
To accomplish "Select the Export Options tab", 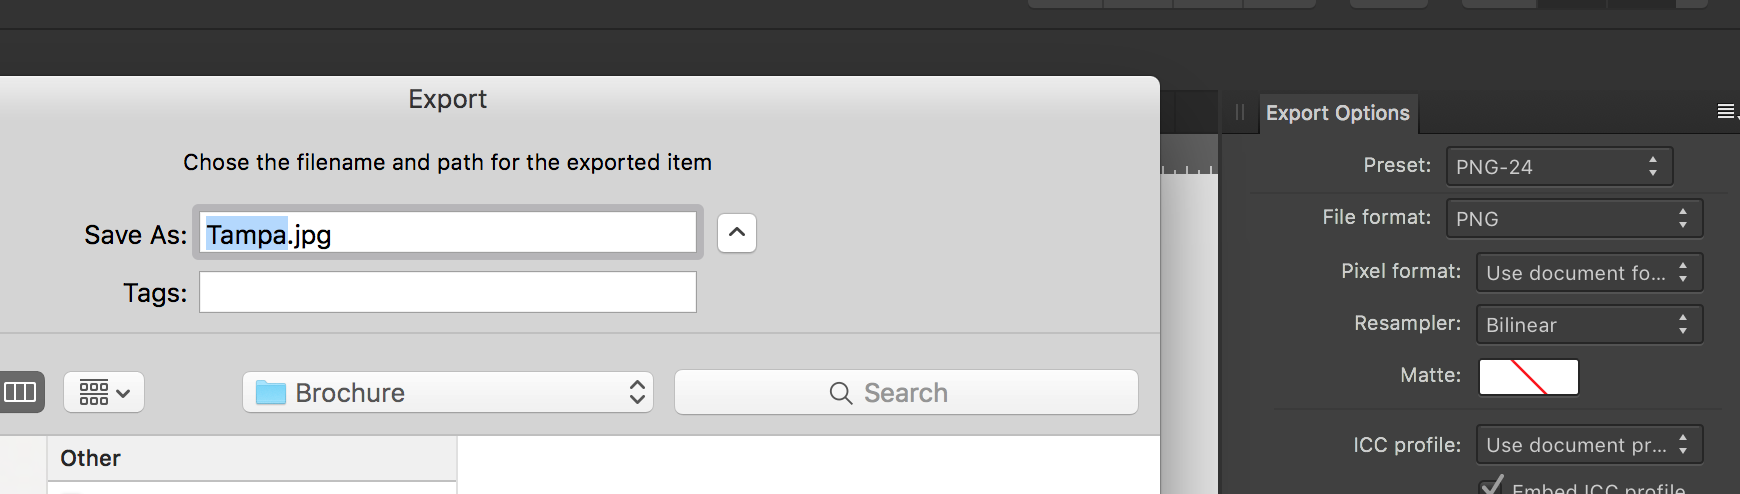I will (1338, 113).
